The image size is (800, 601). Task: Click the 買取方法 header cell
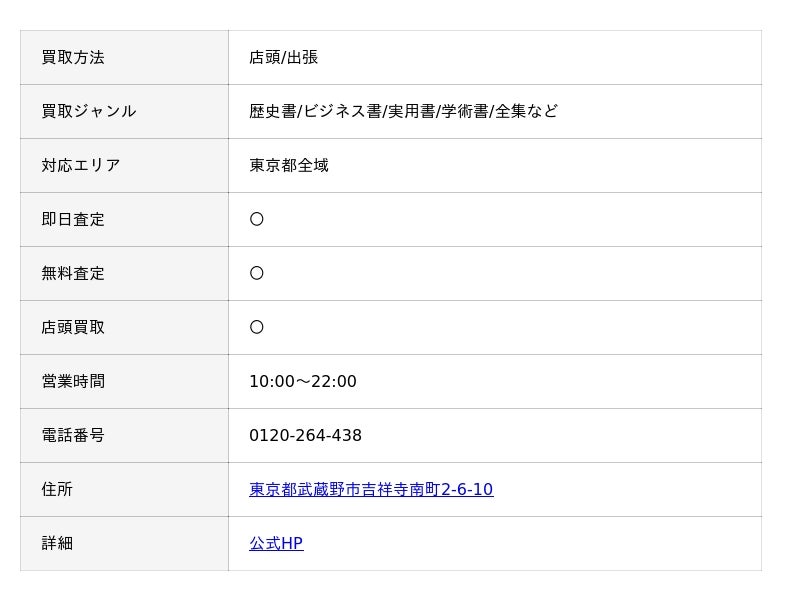point(124,57)
